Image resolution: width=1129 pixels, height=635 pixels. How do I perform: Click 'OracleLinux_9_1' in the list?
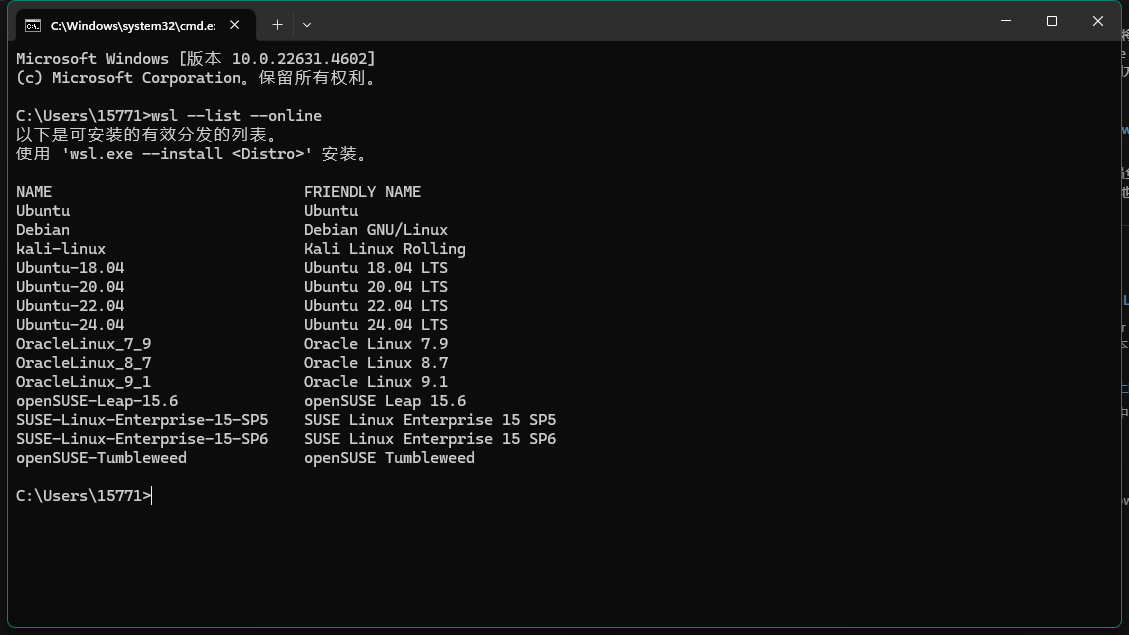(83, 382)
